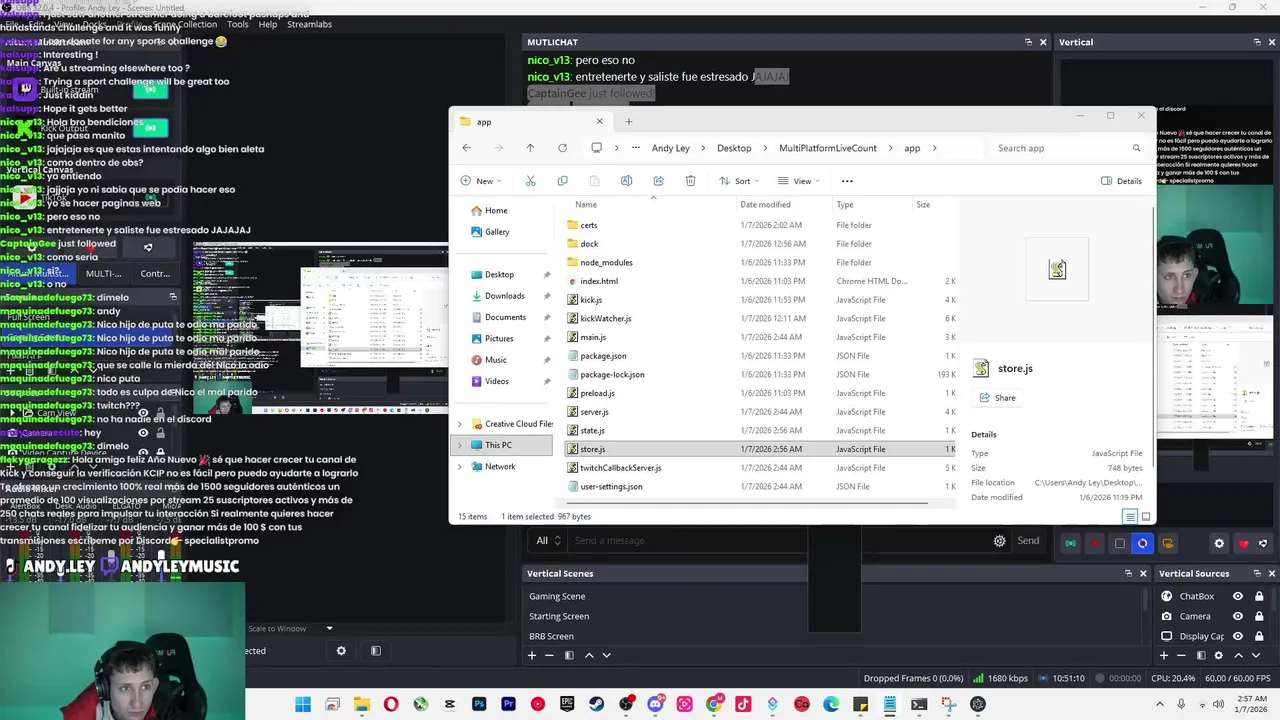
Task: Click the Send button in chat
Action: [x=1028, y=541]
